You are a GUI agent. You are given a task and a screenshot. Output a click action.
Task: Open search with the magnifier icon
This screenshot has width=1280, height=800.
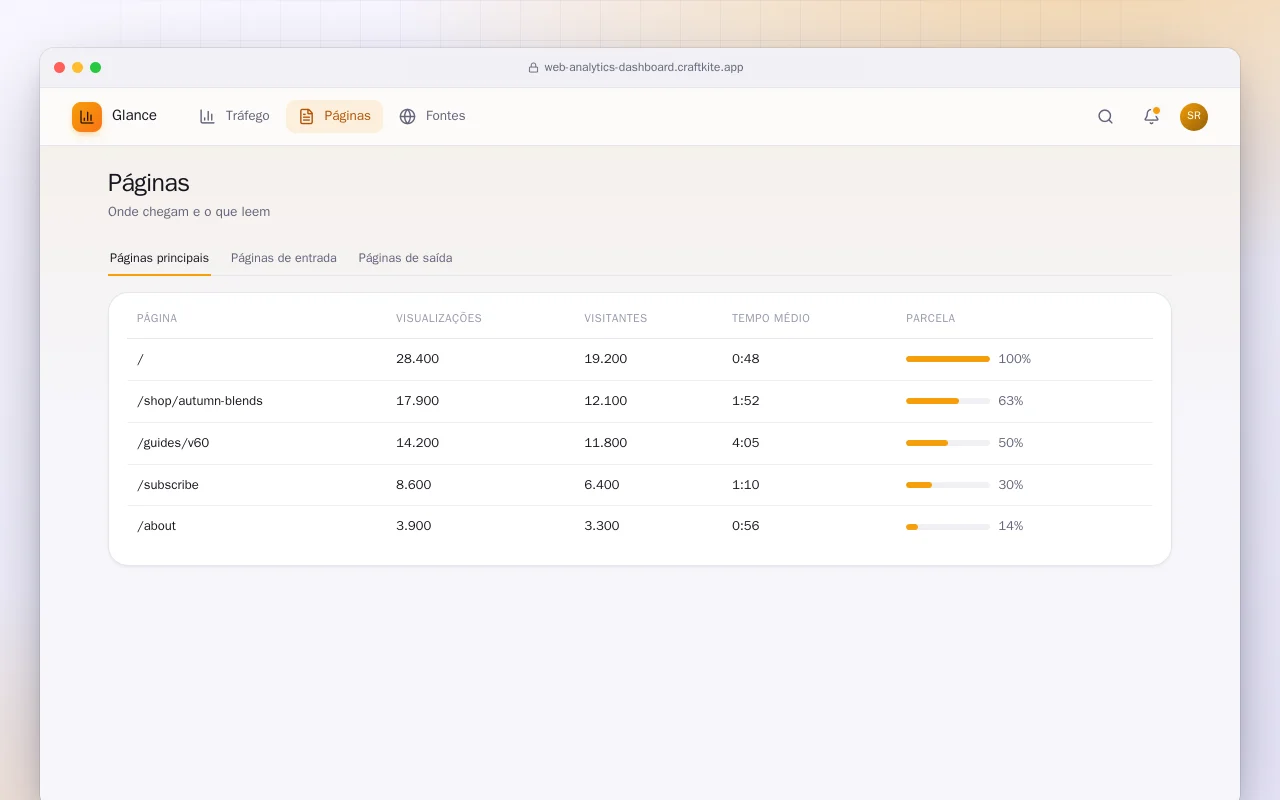(1105, 116)
